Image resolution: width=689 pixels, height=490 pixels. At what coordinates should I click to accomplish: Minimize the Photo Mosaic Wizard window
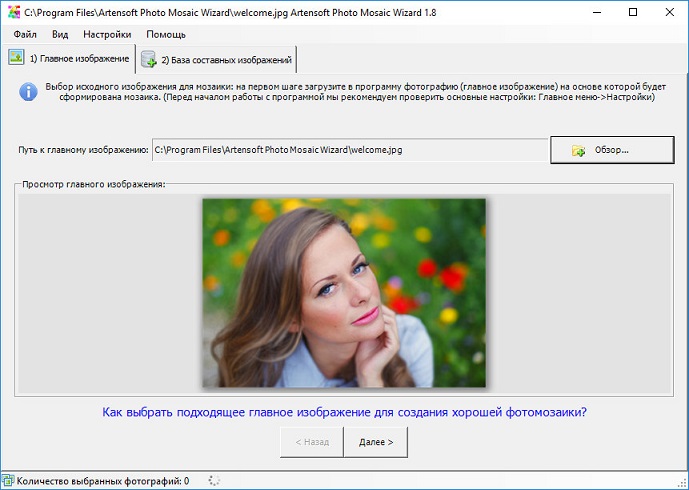pos(597,12)
